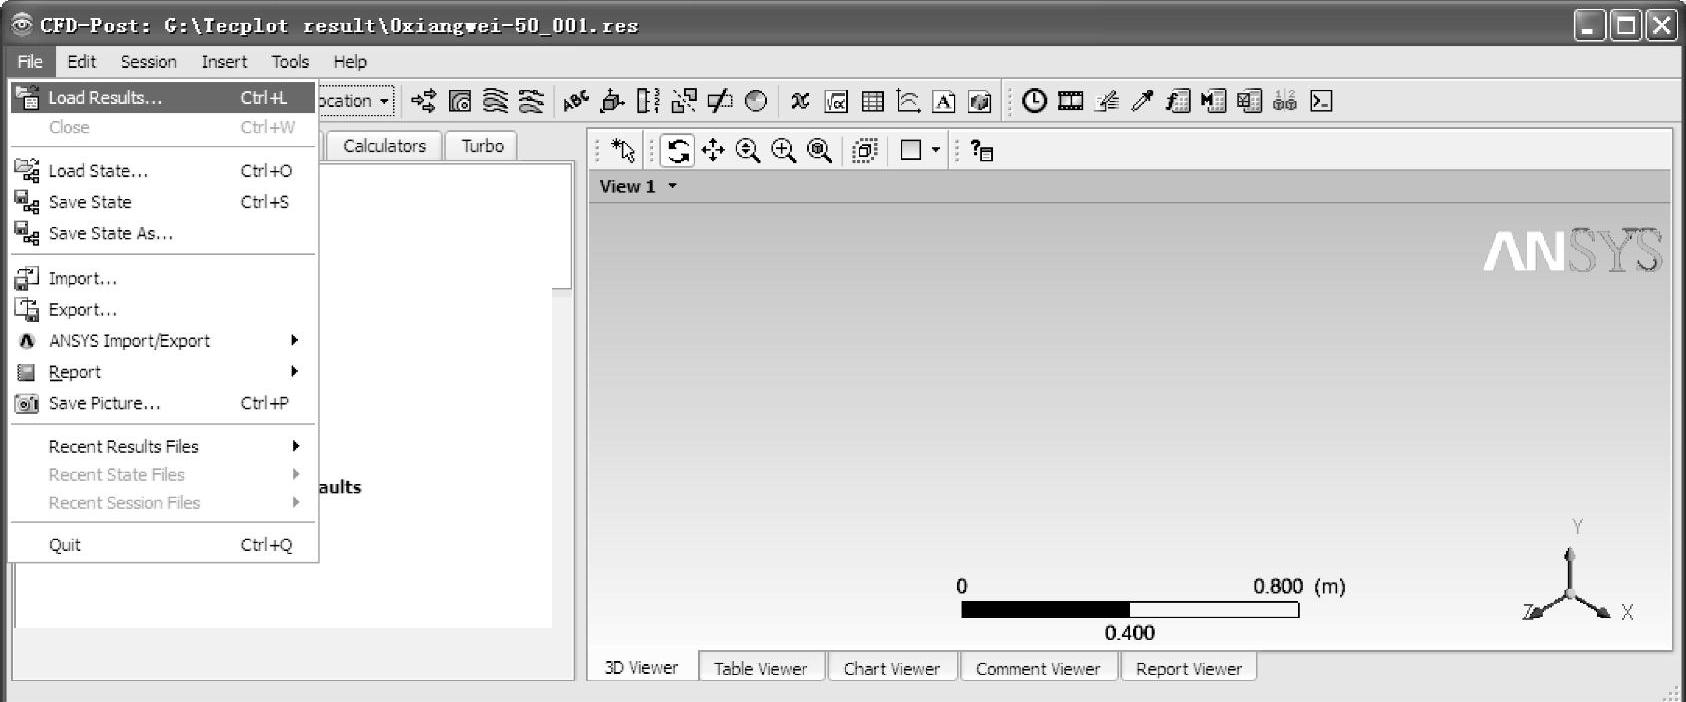Activate the Pan view tool

[713, 151]
